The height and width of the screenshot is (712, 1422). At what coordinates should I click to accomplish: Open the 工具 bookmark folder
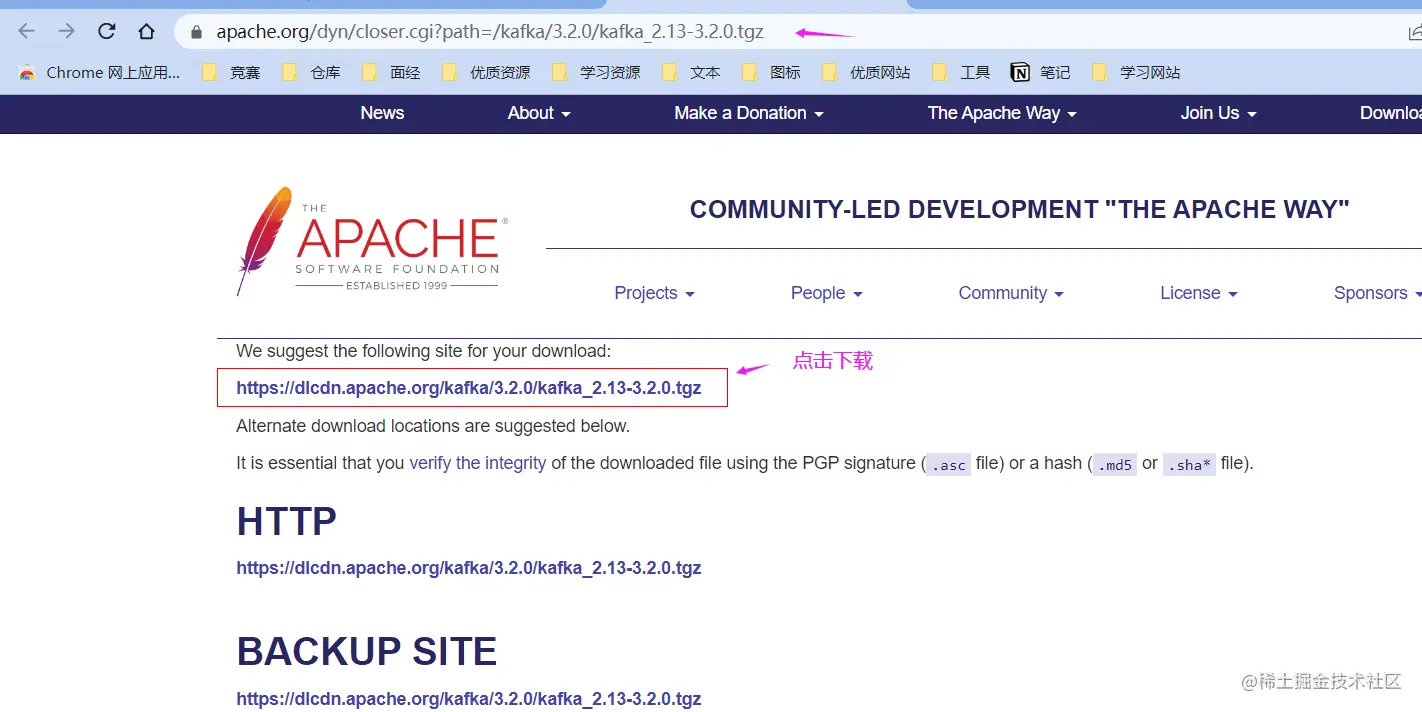[x=961, y=72]
